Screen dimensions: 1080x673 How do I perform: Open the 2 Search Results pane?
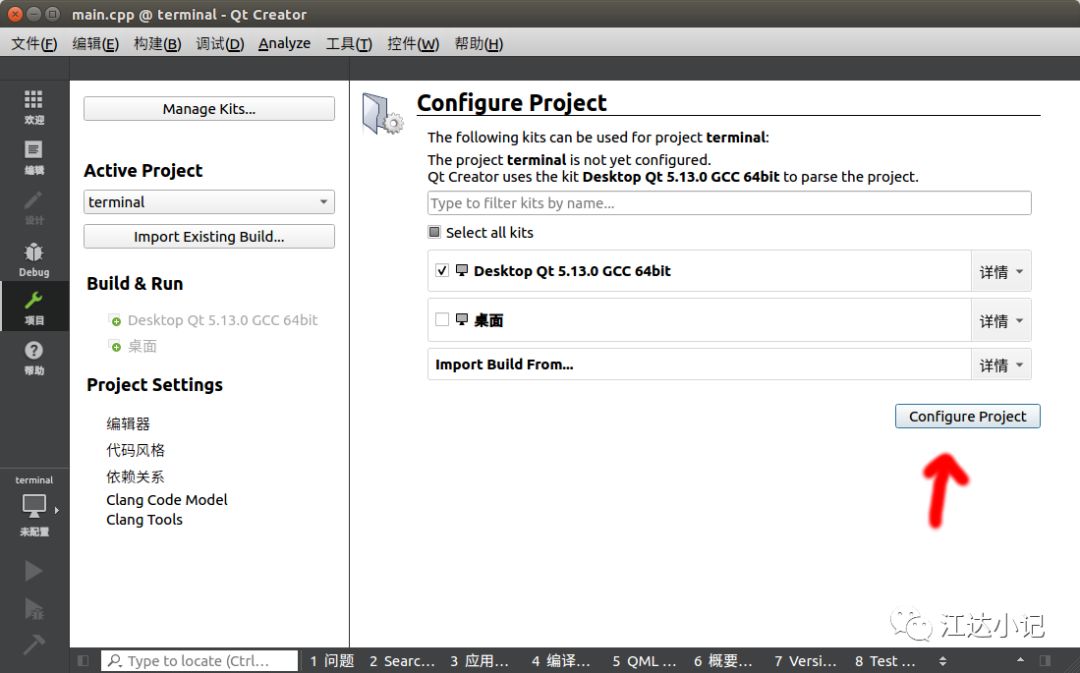(x=402, y=661)
